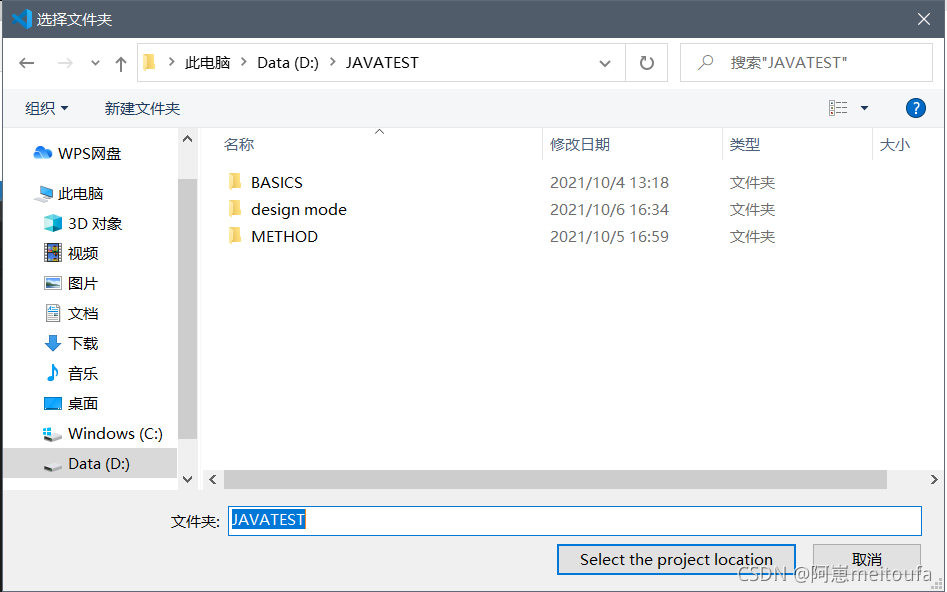Go up one folder level
947x592 pixels.
coord(121,63)
